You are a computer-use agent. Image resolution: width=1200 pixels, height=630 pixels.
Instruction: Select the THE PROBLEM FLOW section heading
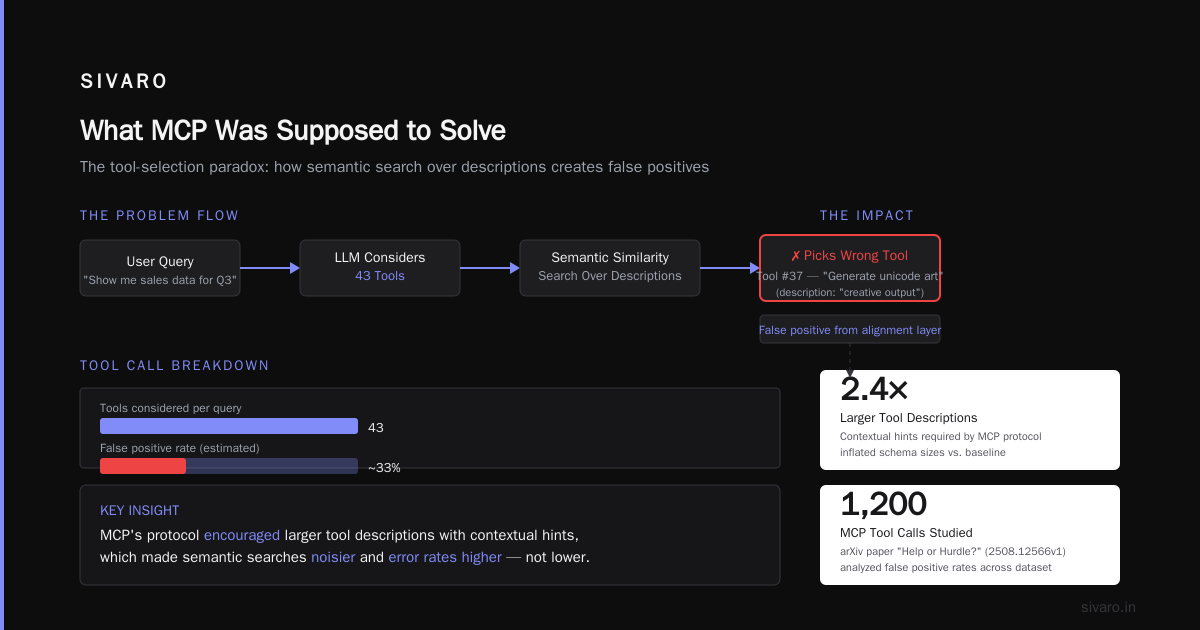[159, 216]
